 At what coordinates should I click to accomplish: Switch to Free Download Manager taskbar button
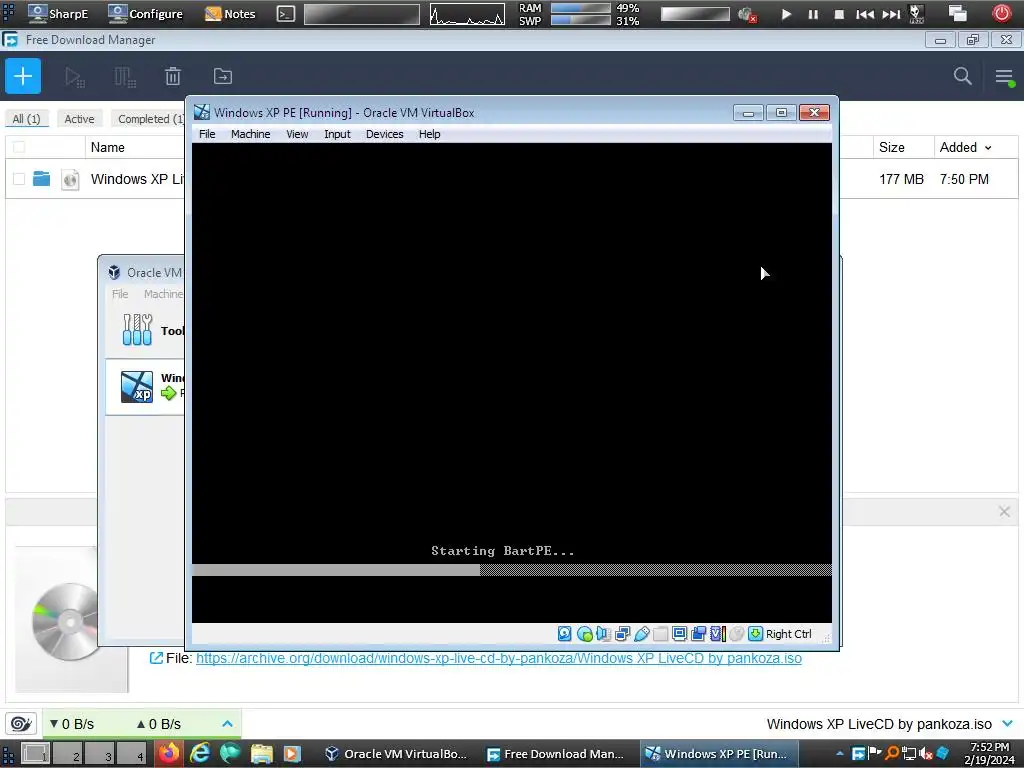point(556,754)
